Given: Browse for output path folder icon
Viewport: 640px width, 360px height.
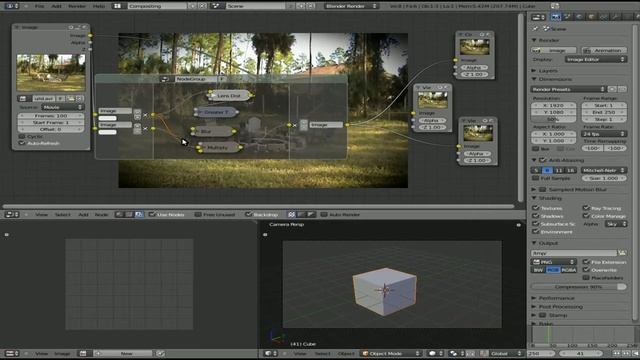Looking at the screenshot, I should click(x=622, y=253).
